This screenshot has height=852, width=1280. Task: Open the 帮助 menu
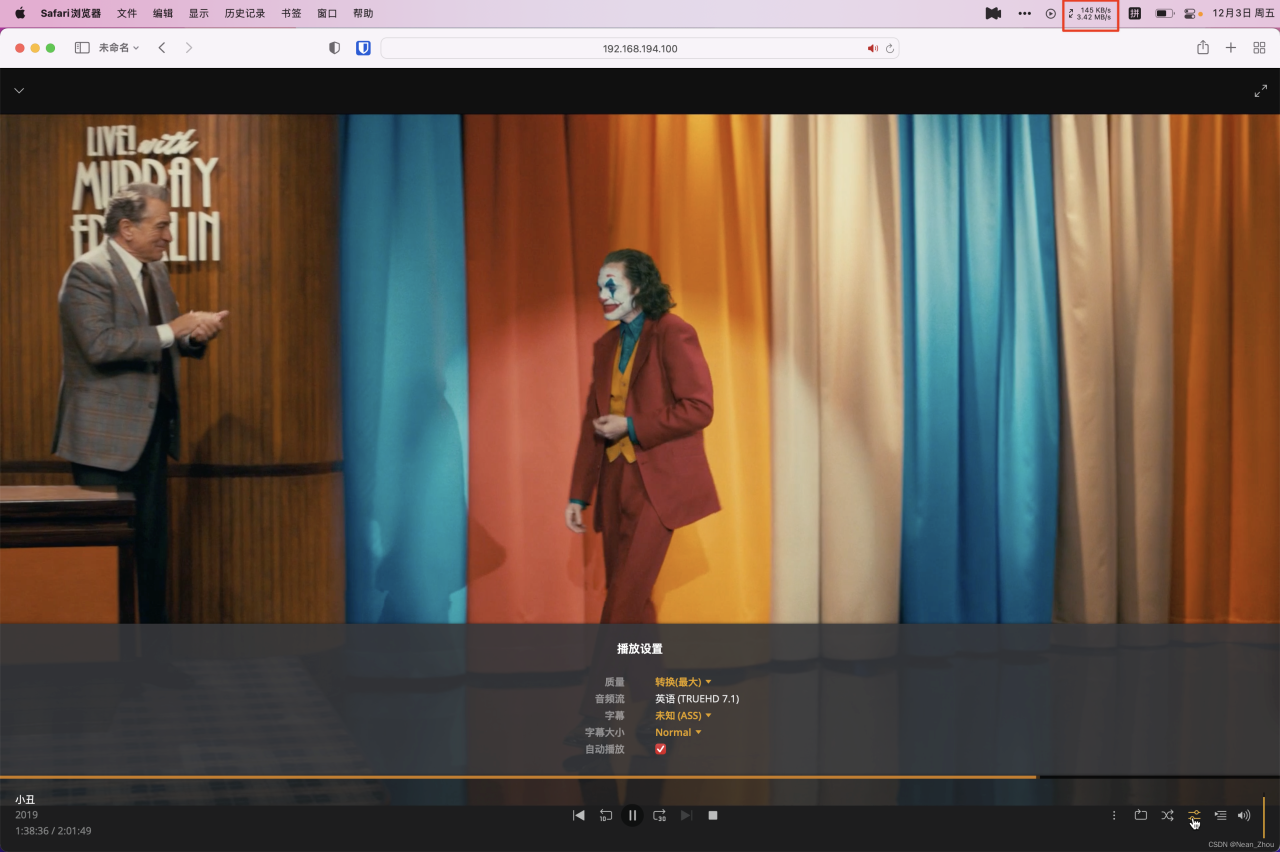[363, 13]
